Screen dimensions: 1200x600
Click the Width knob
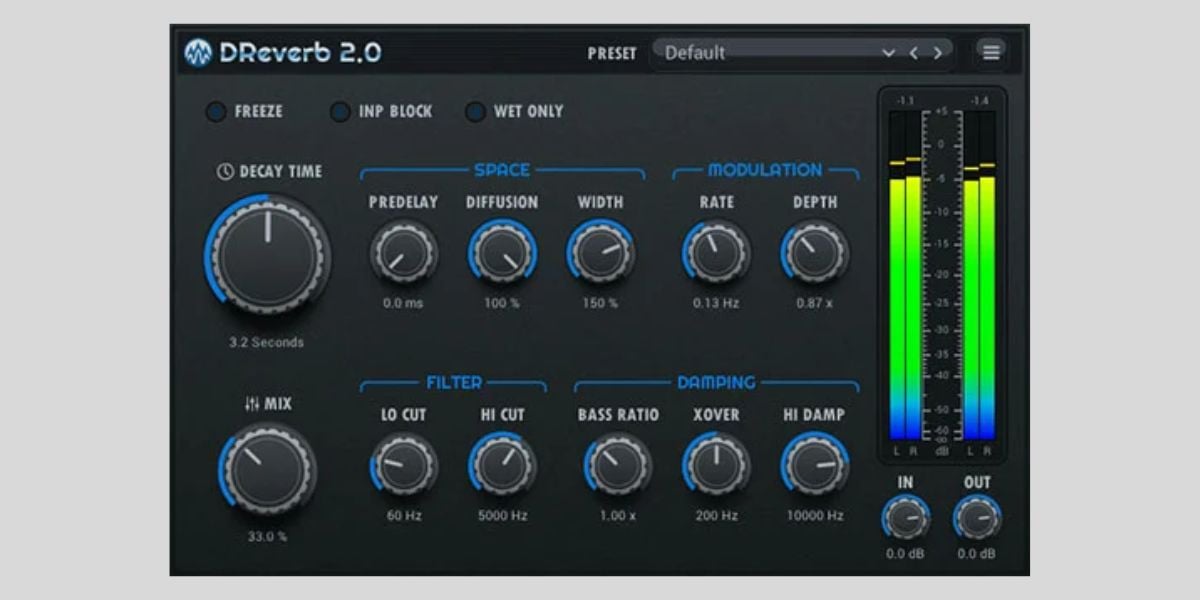[x=600, y=252]
